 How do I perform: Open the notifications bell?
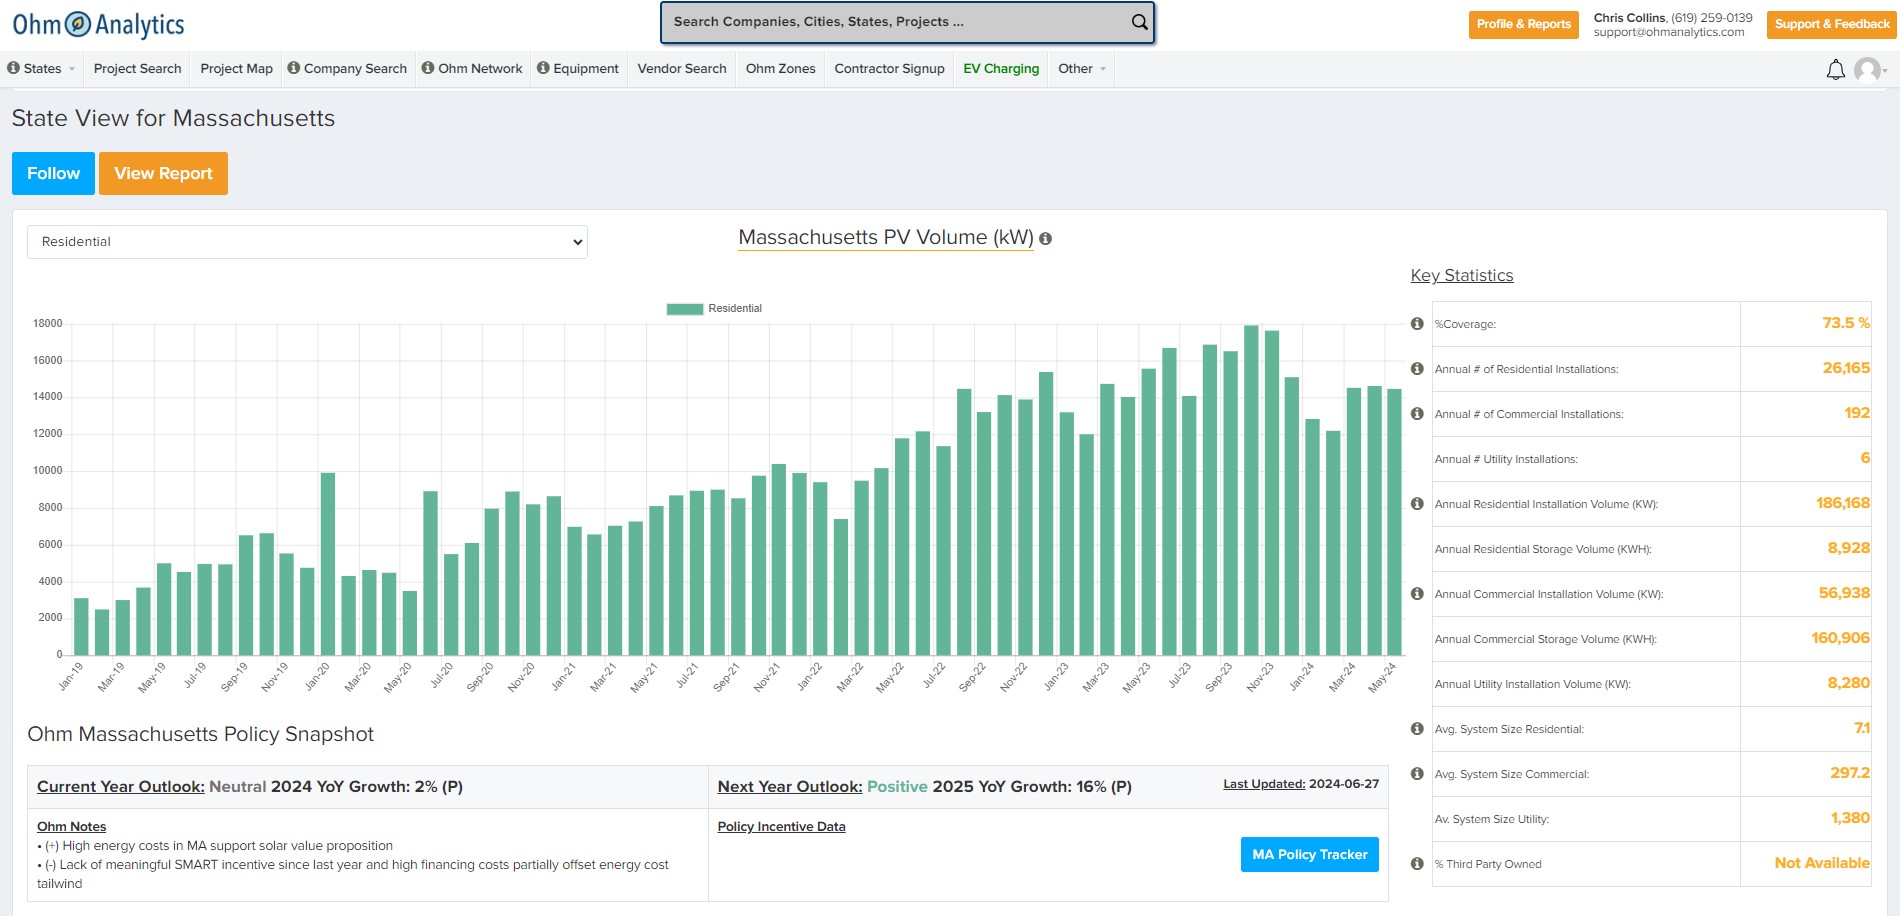click(1835, 69)
